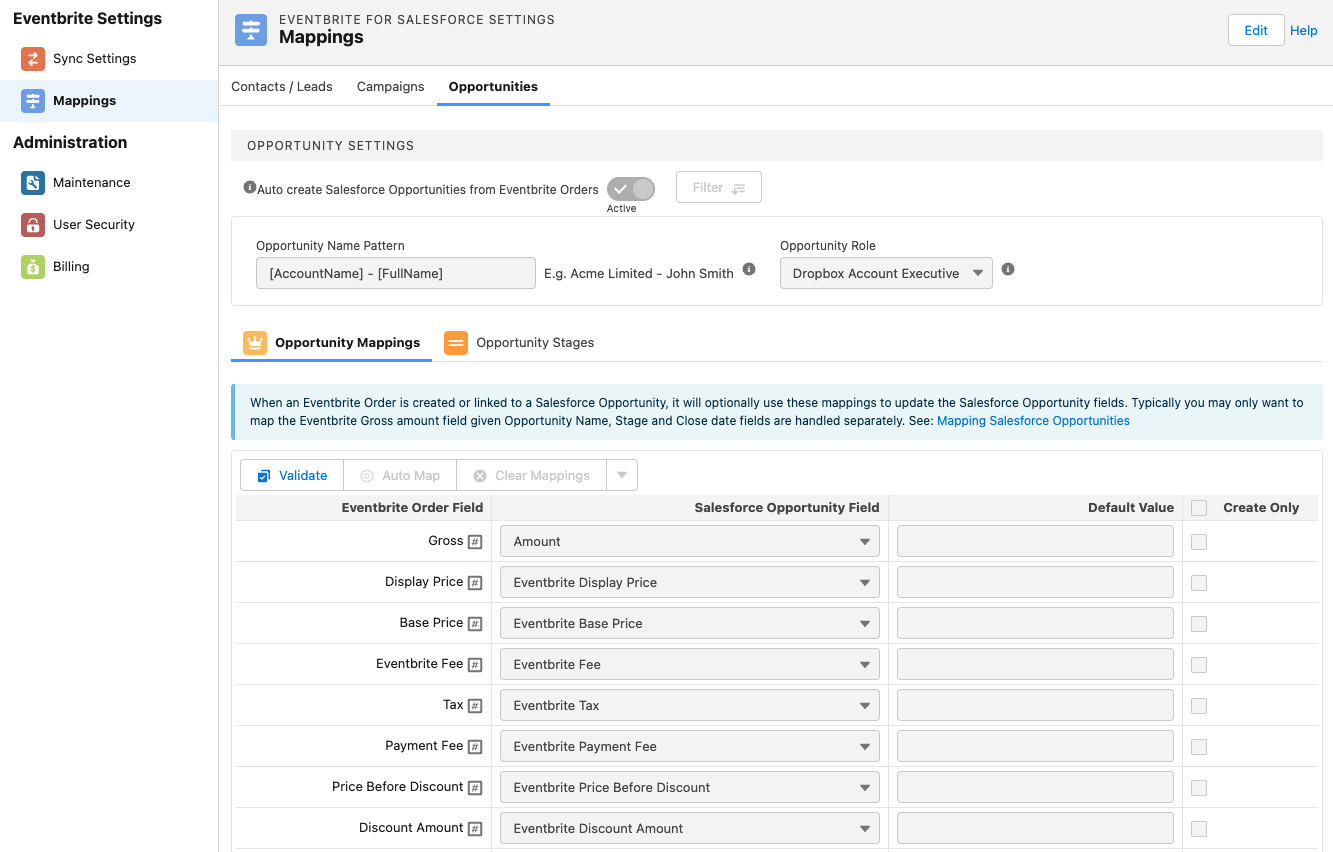Click number type icon beside Discount Amount
Viewport: 1333px width, 852px height.
(475, 829)
